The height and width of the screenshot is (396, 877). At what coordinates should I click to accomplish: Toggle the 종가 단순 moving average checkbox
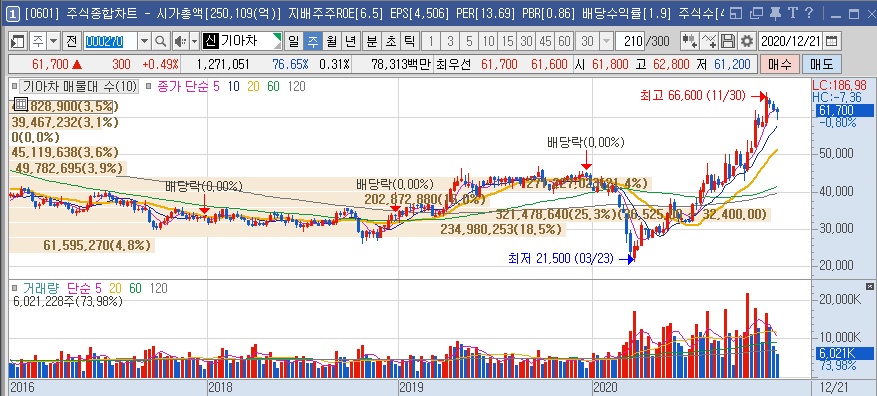coord(149,86)
